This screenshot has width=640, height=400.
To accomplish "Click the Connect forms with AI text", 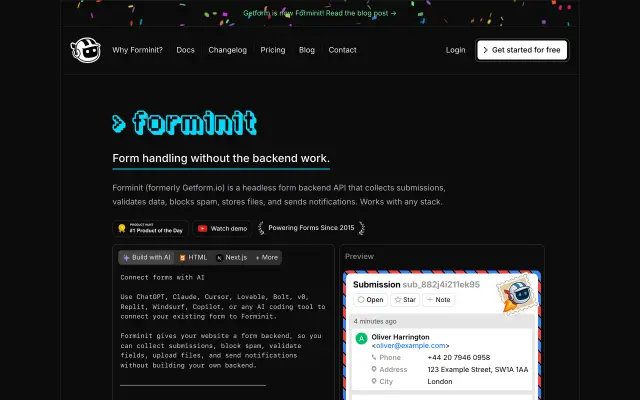I will pos(162,277).
